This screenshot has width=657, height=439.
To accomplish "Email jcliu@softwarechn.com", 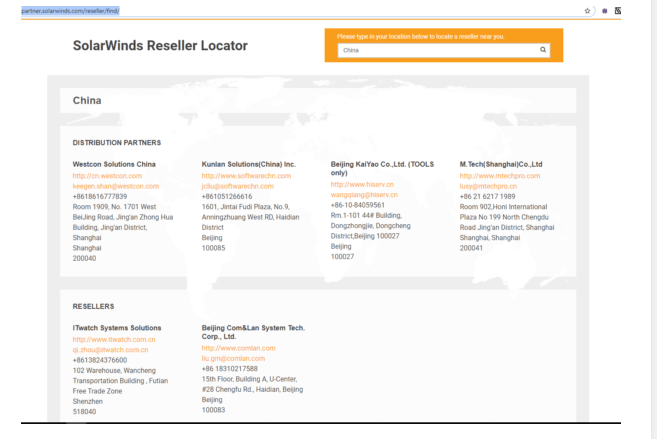I will (x=238, y=186).
